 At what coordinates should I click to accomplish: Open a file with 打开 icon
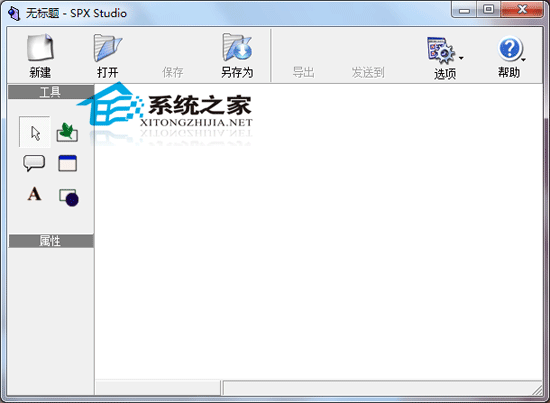pyautogui.click(x=108, y=47)
